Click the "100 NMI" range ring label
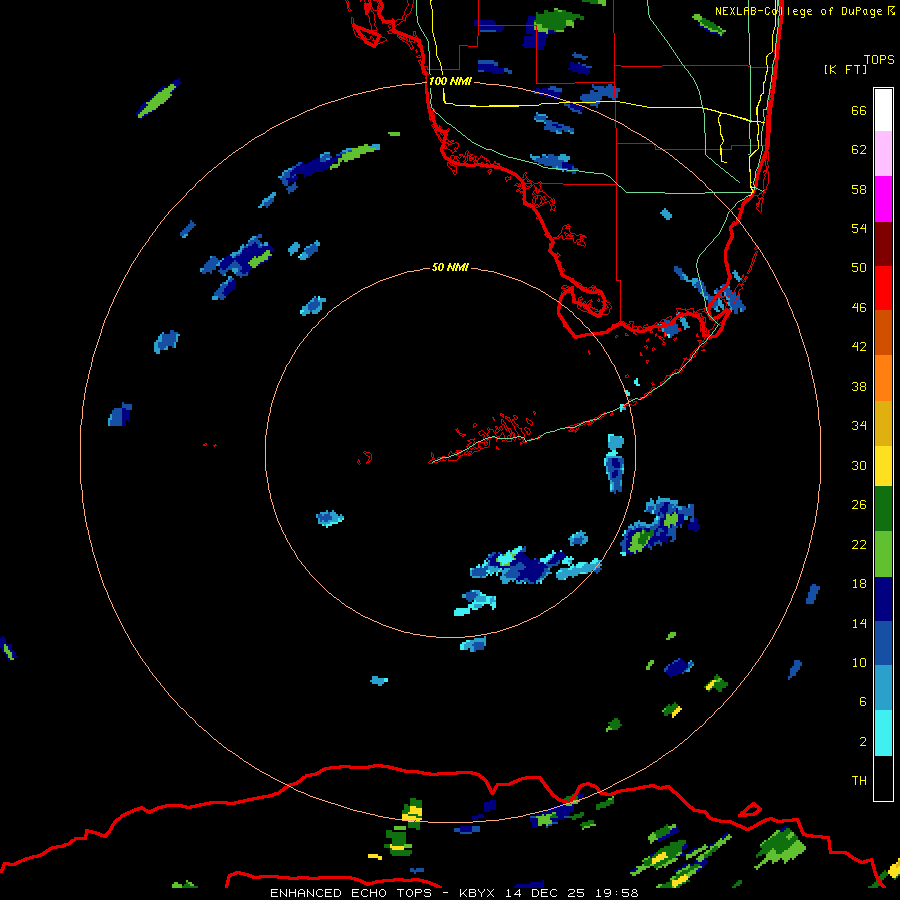This screenshot has height=900, width=900. click(450, 81)
